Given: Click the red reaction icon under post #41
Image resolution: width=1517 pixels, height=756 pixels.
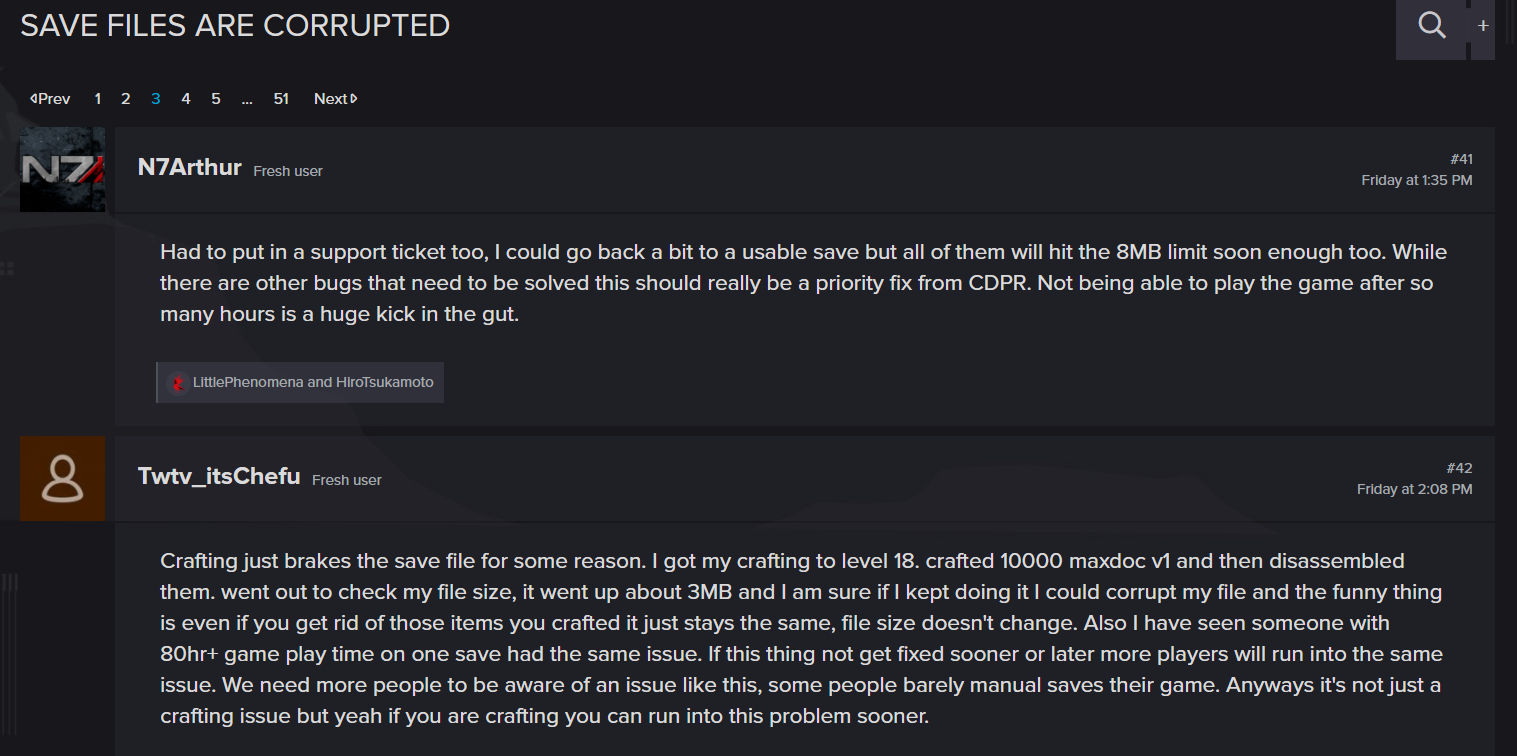Looking at the screenshot, I should tap(178, 383).
